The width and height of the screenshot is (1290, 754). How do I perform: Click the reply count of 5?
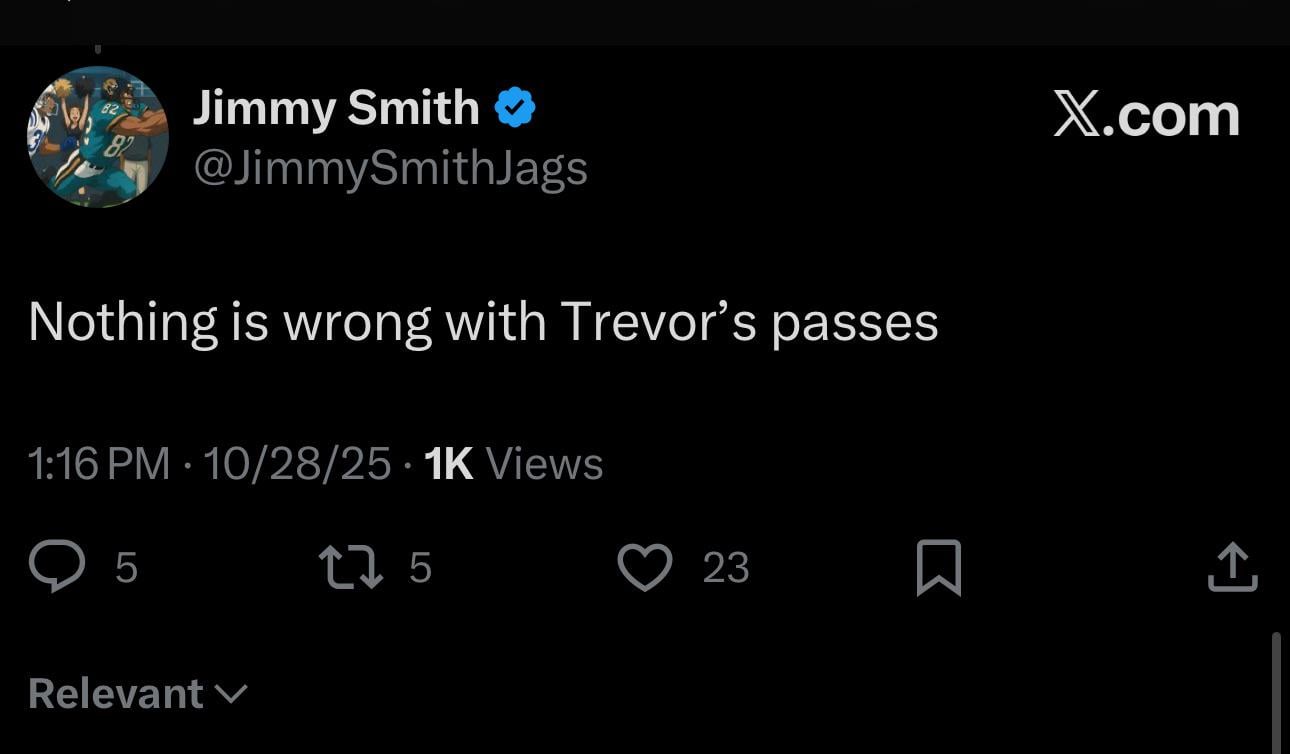[126, 568]
